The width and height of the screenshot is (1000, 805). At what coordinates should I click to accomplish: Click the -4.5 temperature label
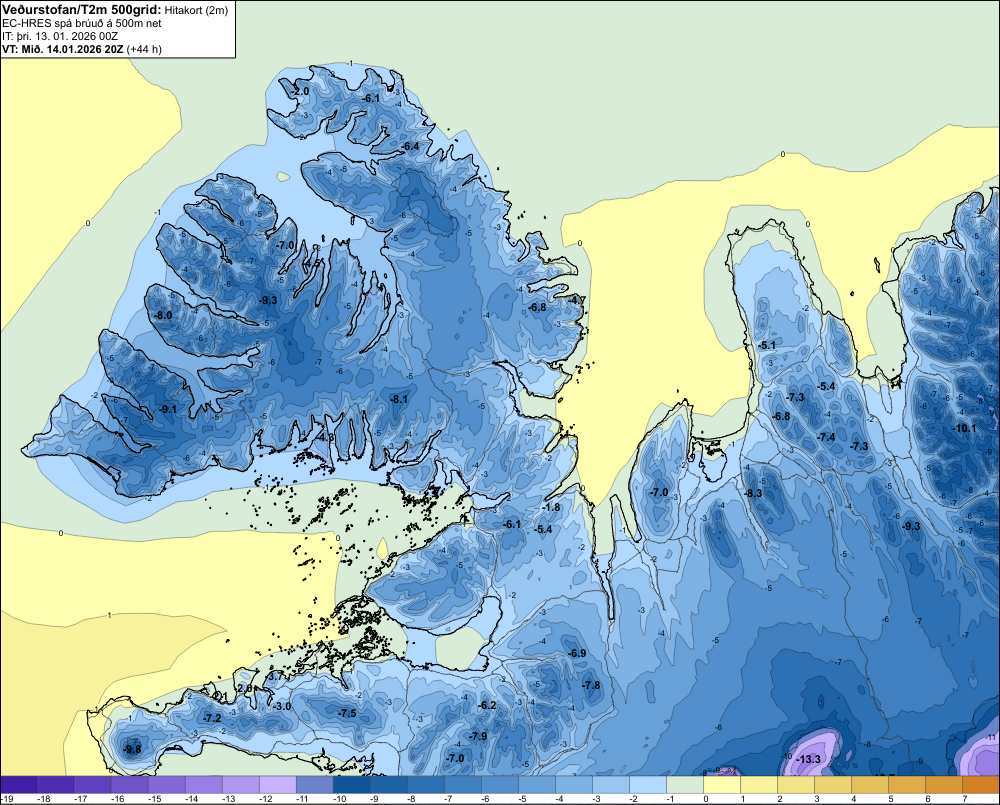point(312,263)
